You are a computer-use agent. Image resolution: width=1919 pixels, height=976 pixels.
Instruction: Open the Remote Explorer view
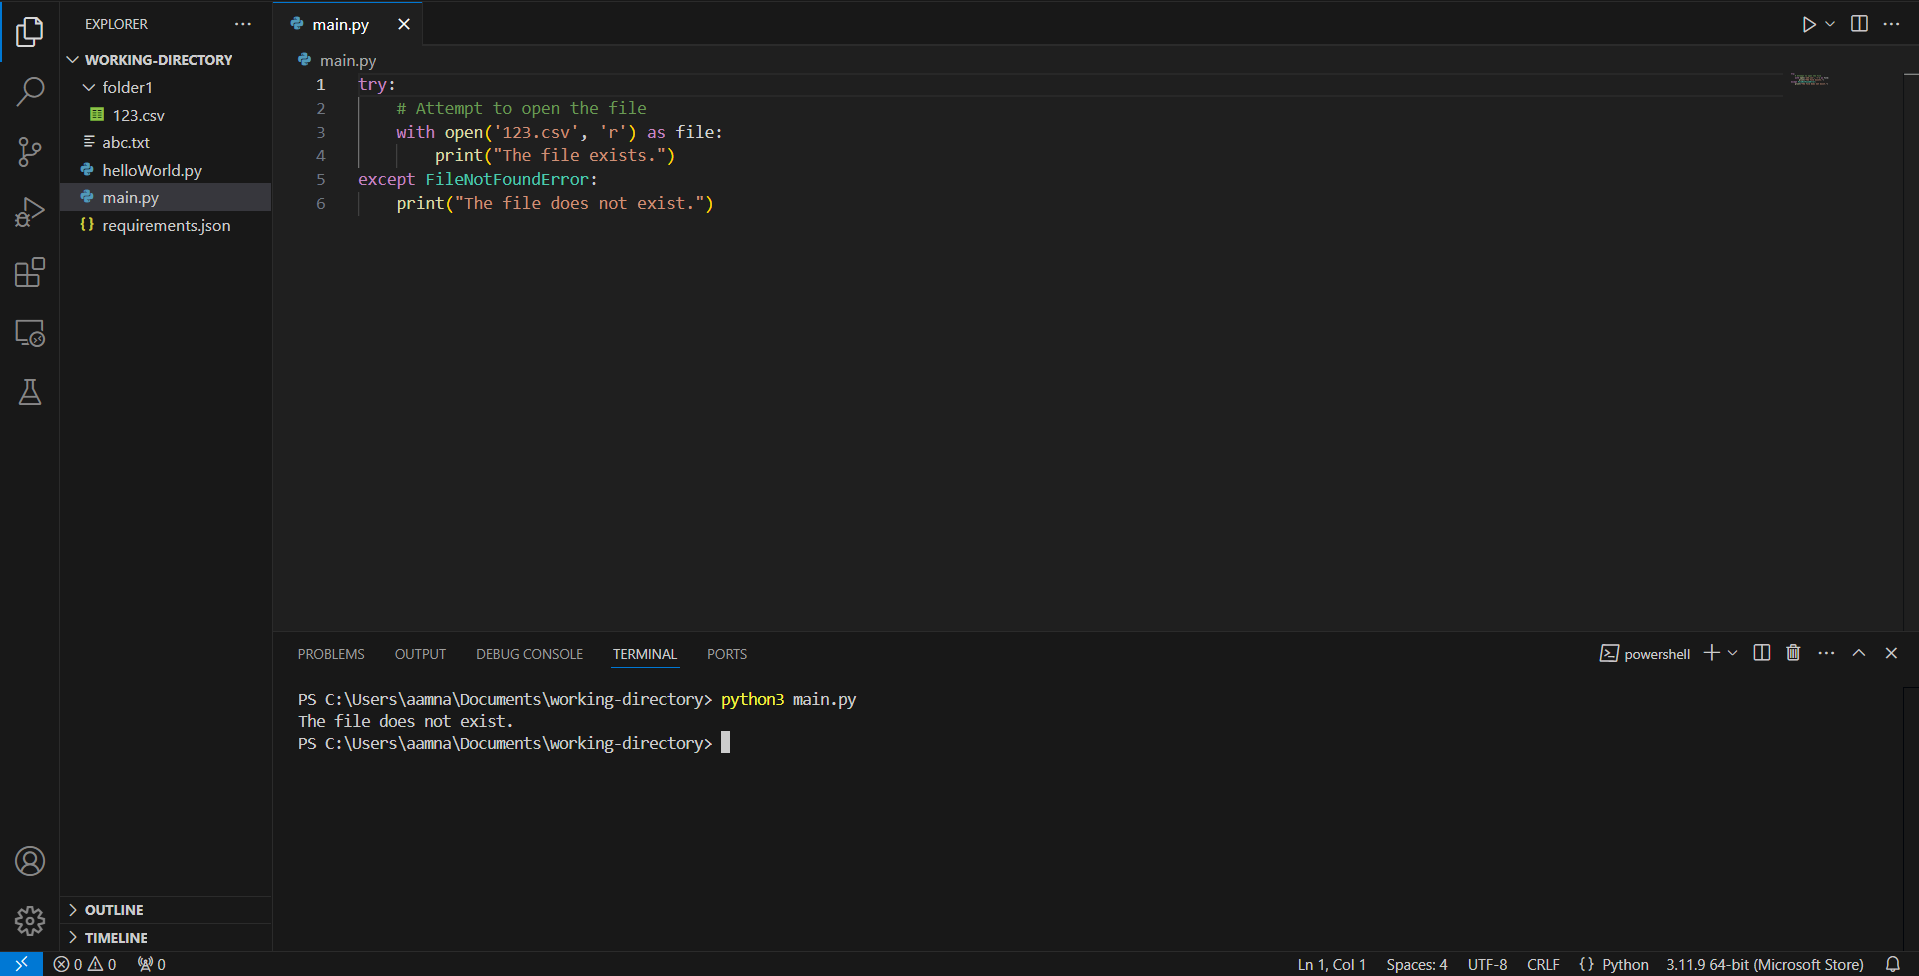30,333
